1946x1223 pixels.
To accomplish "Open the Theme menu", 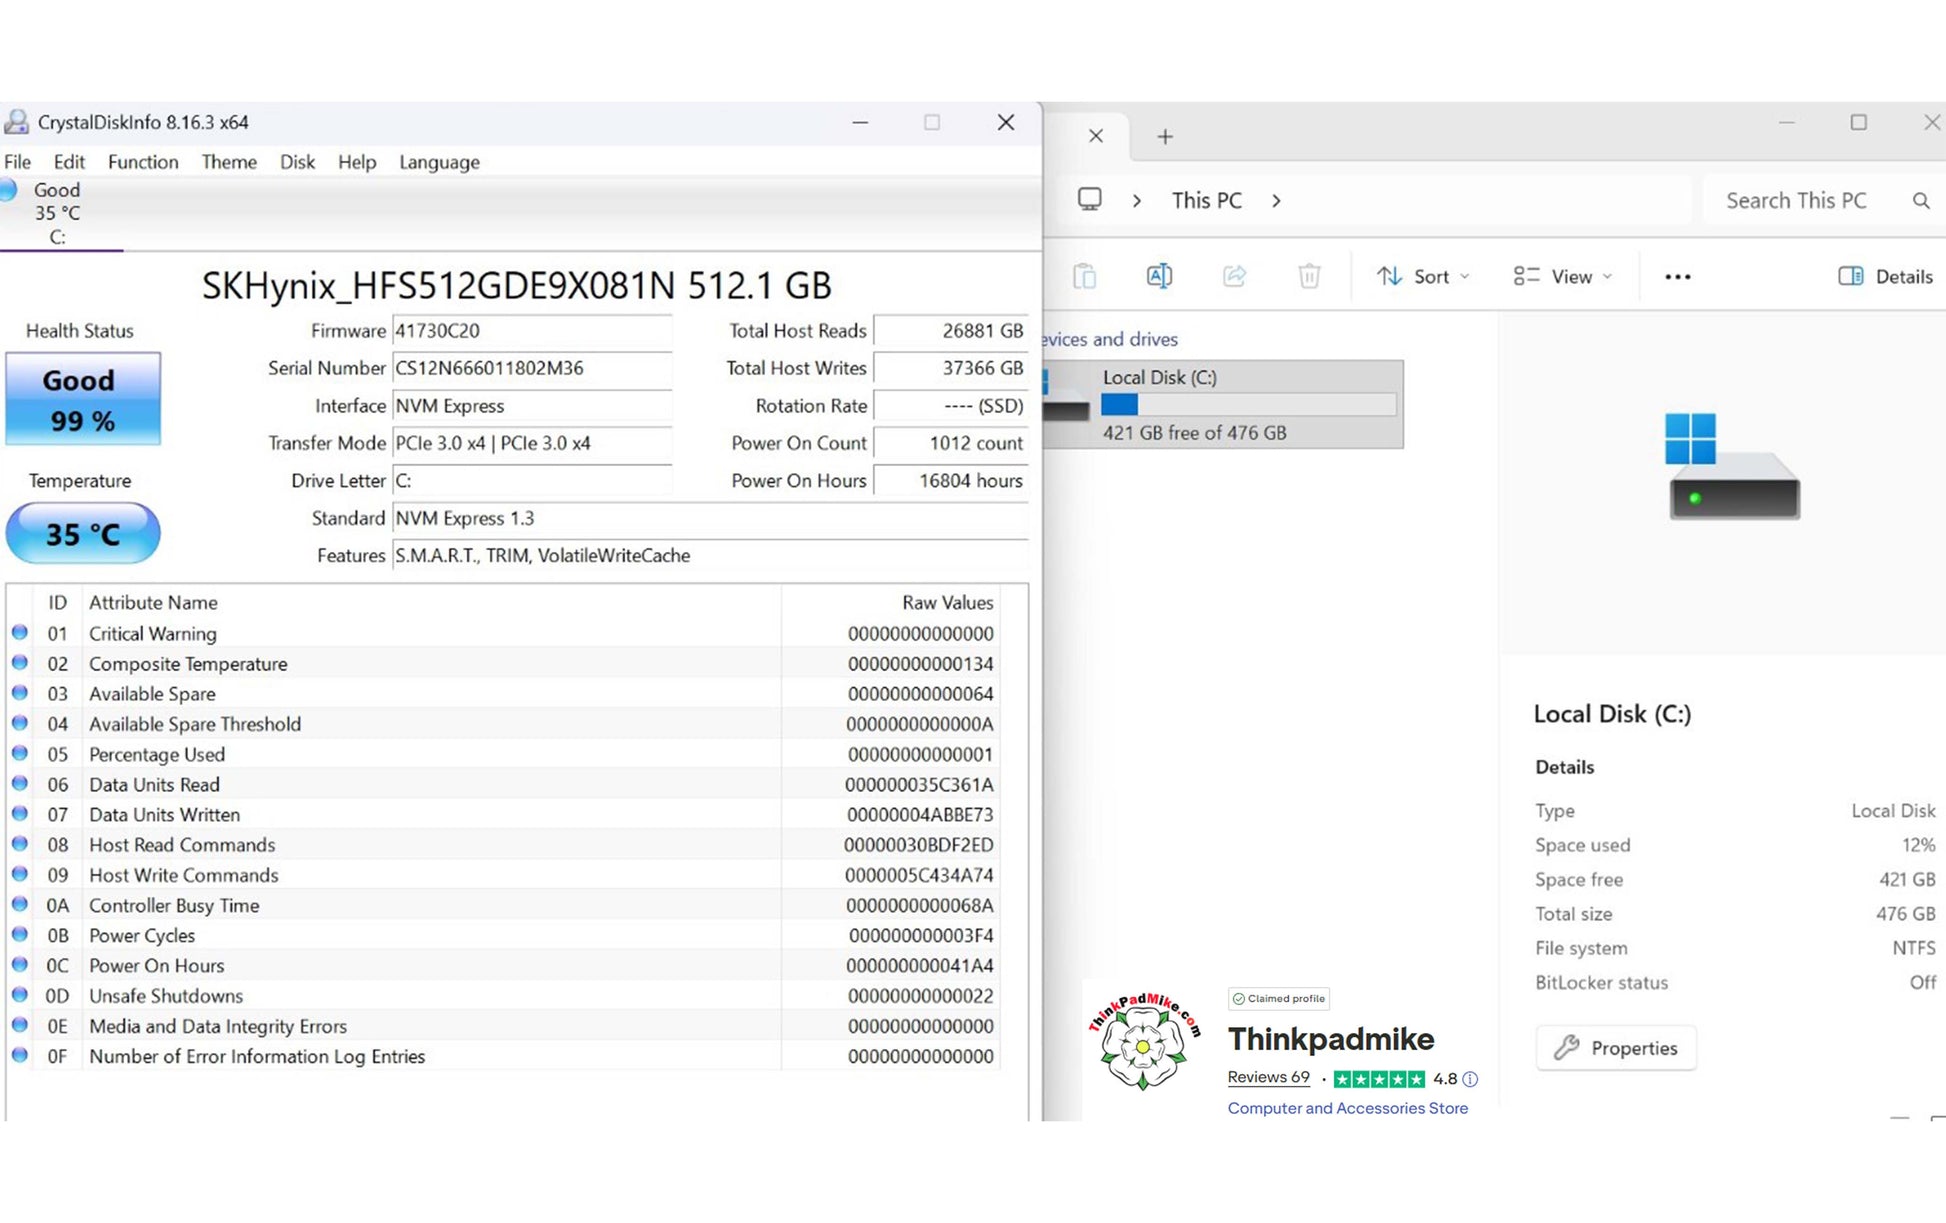I will point(229,162).
